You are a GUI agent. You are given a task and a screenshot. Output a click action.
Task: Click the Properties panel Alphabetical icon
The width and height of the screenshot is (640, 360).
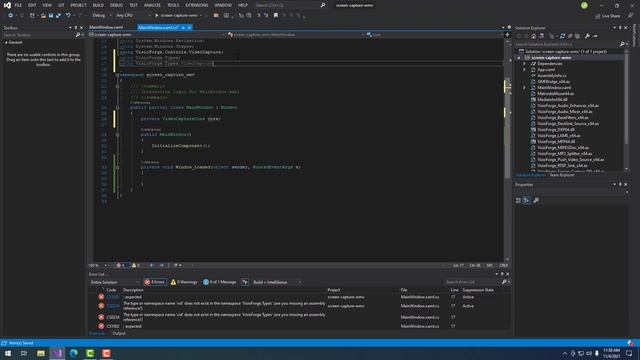[527, 200]
